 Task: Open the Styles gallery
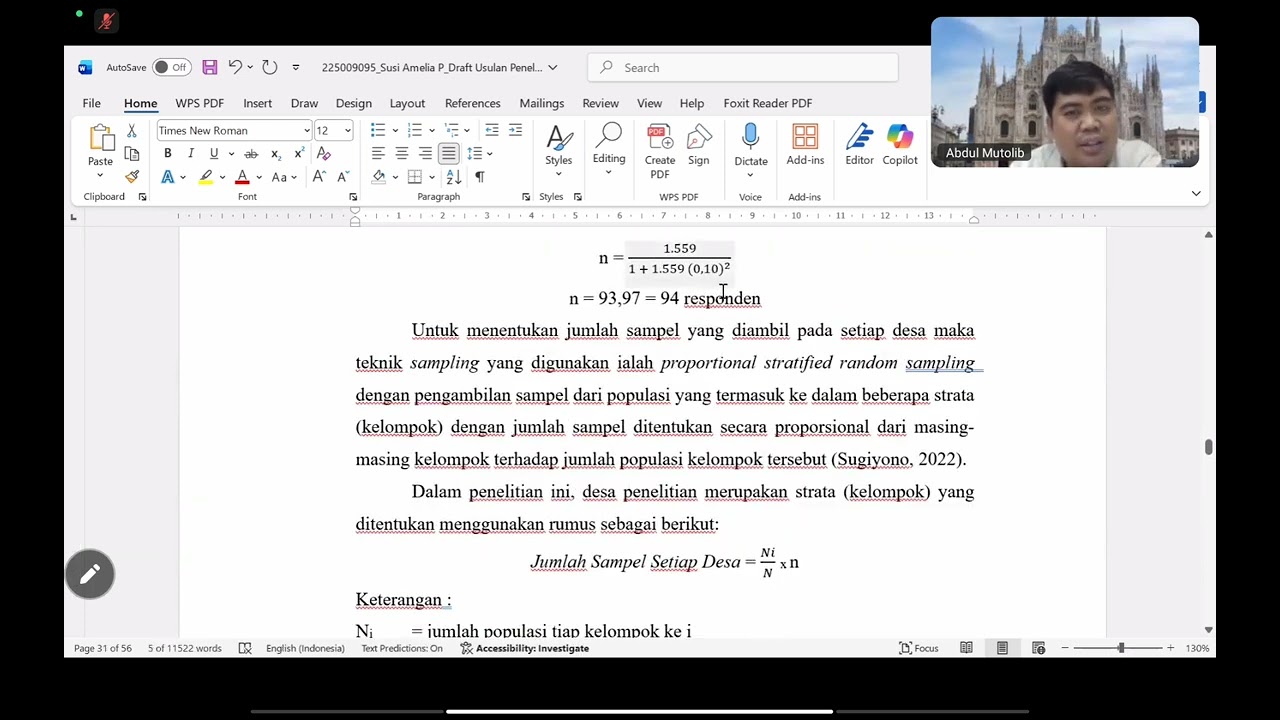[x=558, y=150]
